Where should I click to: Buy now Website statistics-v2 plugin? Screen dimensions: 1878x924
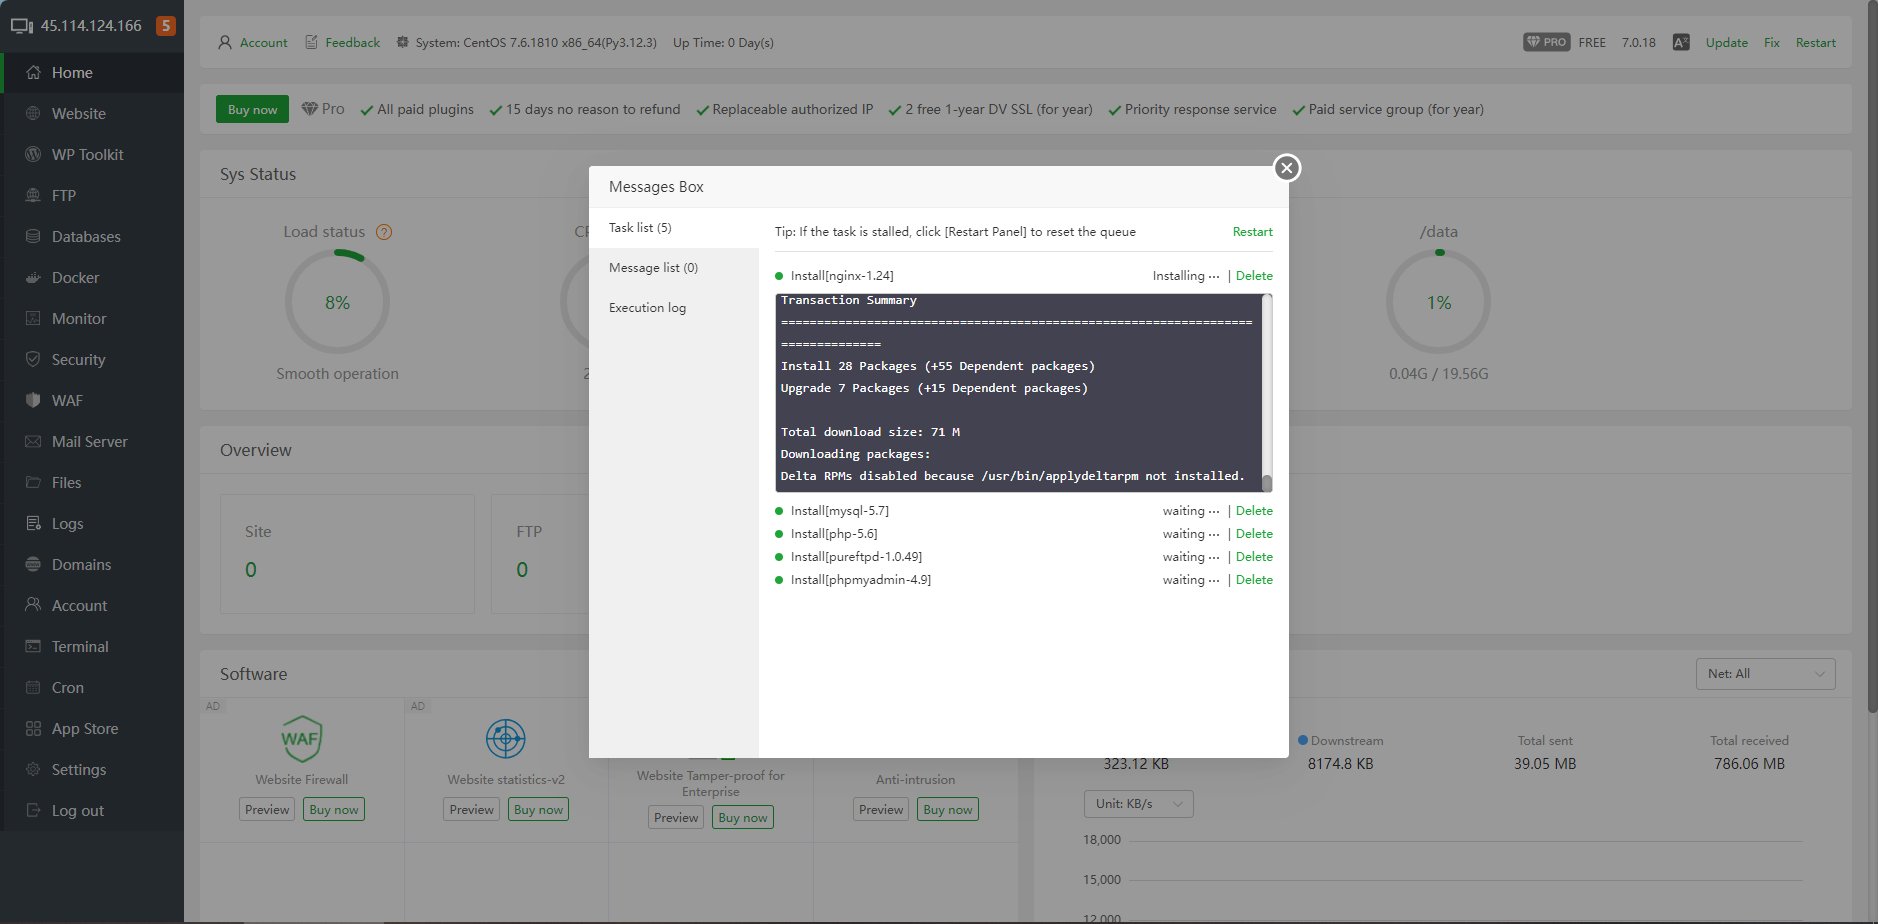[539, 810]
